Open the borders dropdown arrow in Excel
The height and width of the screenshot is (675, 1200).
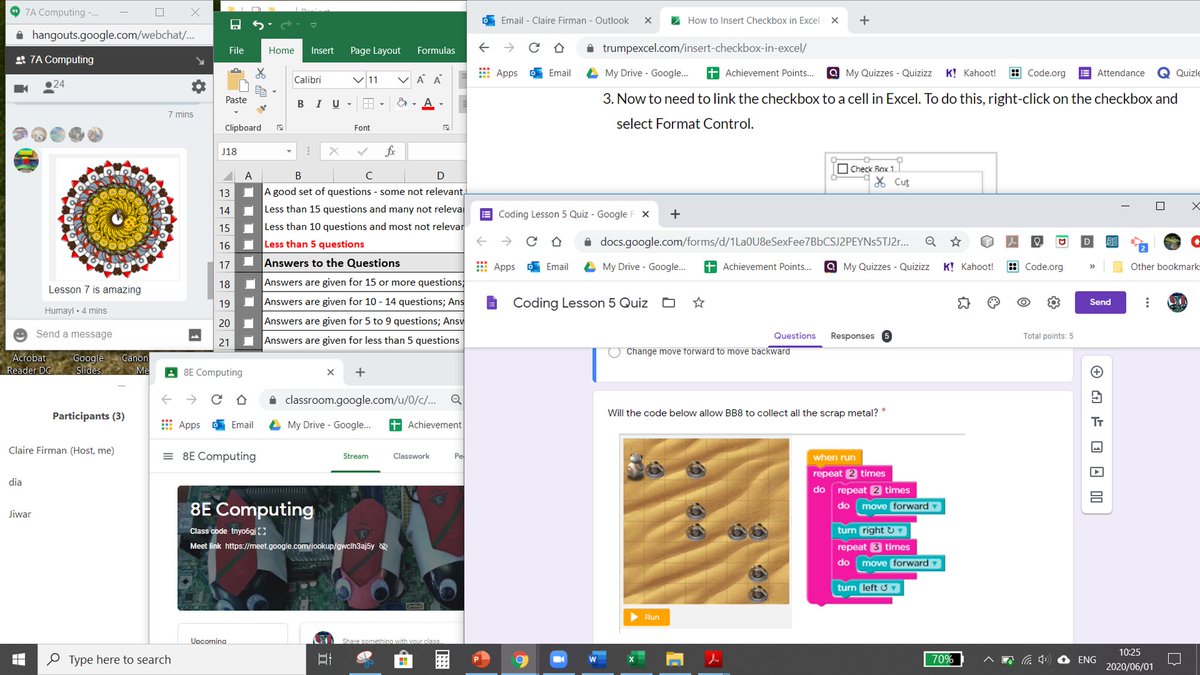383,104
